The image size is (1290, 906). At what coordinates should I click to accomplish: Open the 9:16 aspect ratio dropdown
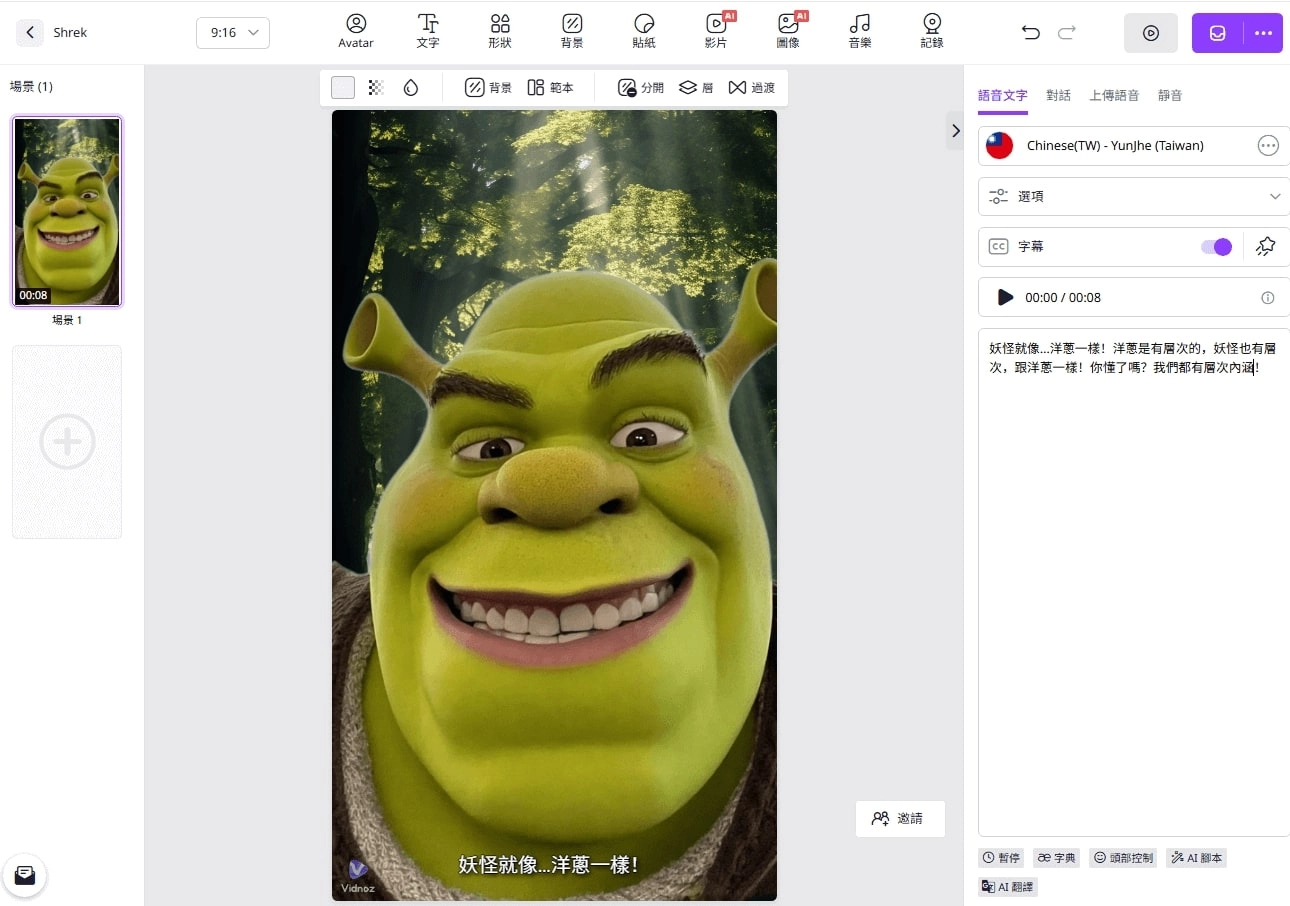pyautogui.click(x=233, y=33)
